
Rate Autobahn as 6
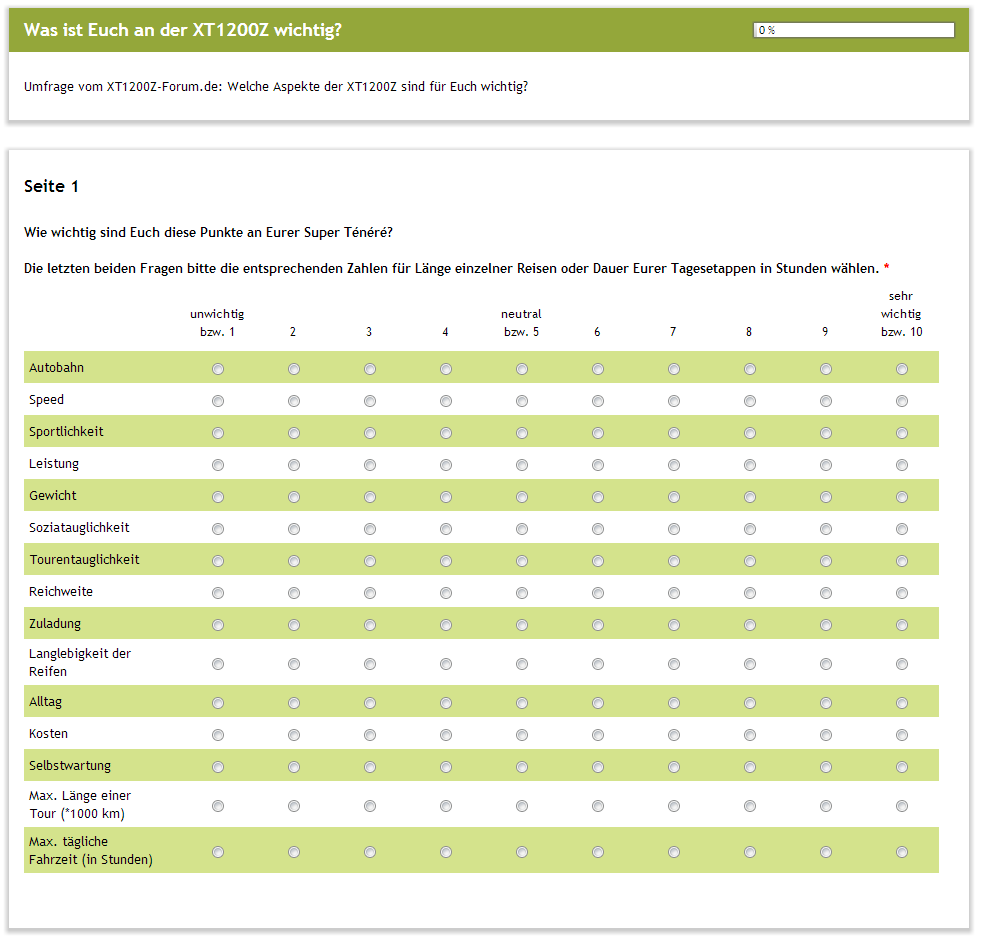pyautogui.click(x=598, y=369)
